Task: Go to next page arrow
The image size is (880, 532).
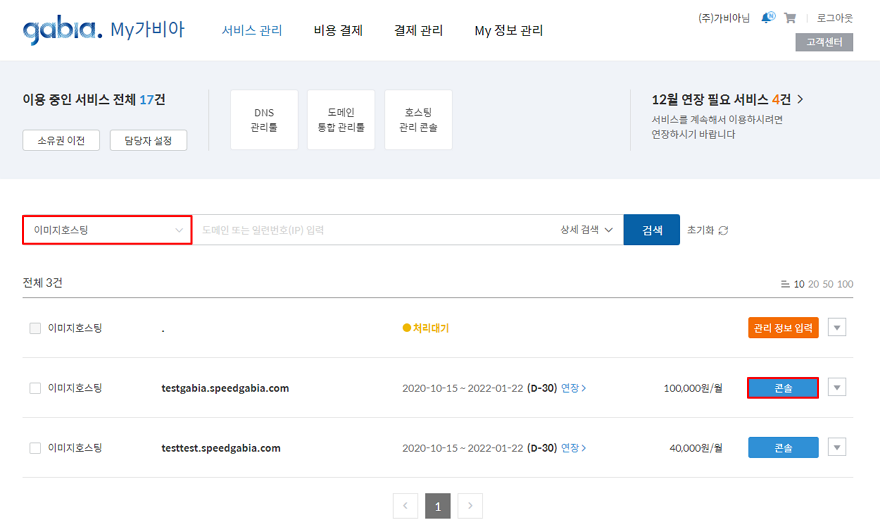Action: pyautogui.click(x=470, y=506)
